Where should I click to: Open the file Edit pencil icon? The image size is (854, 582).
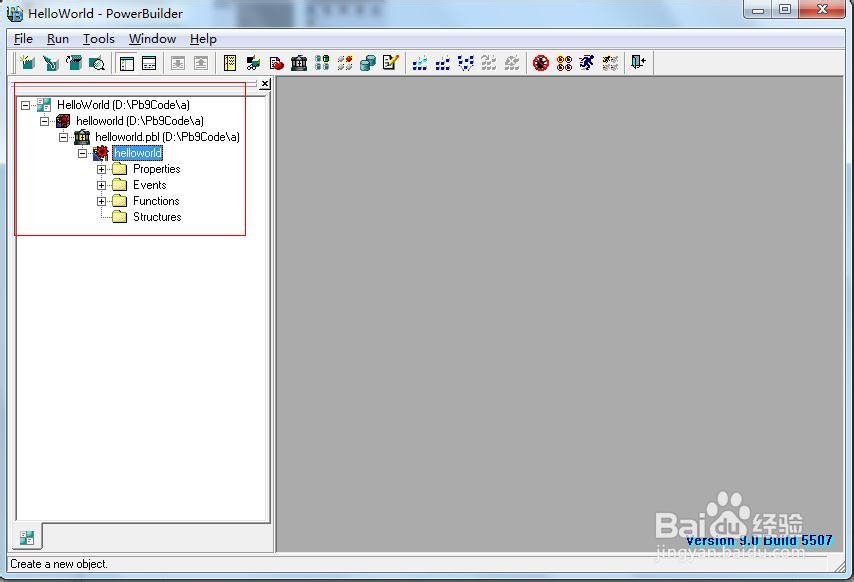click(x=391, y=63)
